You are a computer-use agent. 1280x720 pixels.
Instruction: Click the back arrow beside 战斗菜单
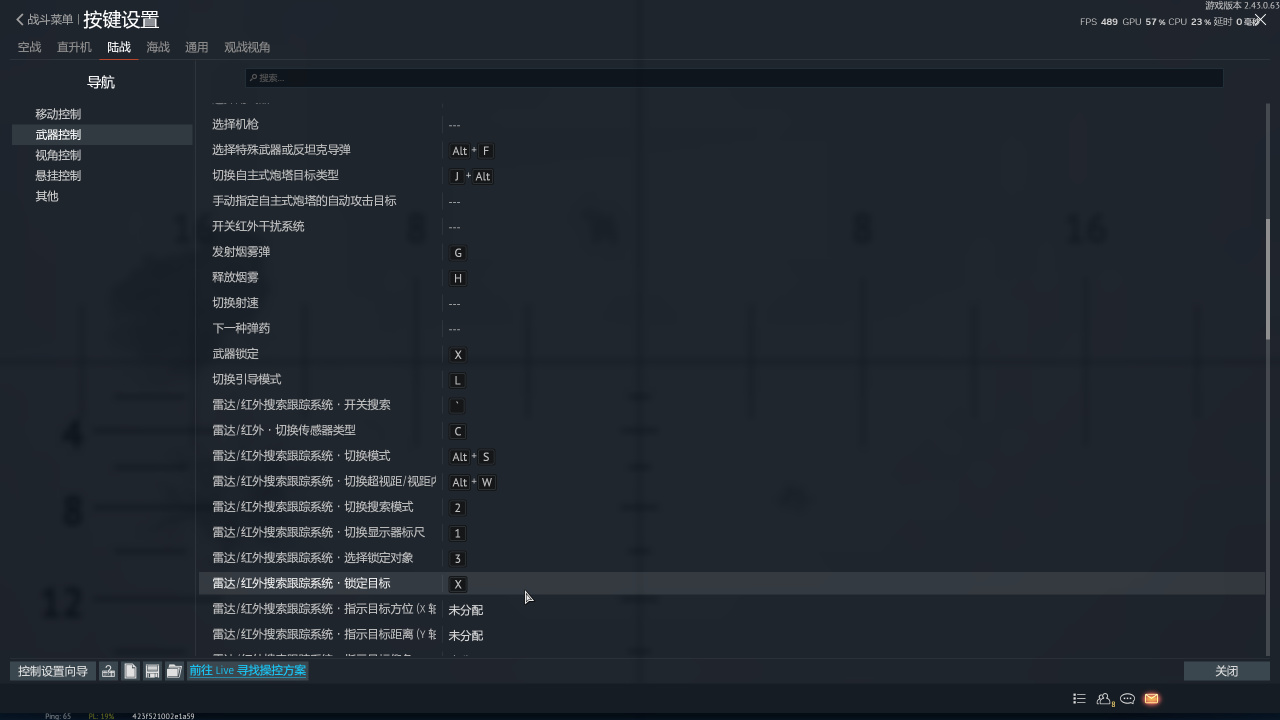point(19,20)
